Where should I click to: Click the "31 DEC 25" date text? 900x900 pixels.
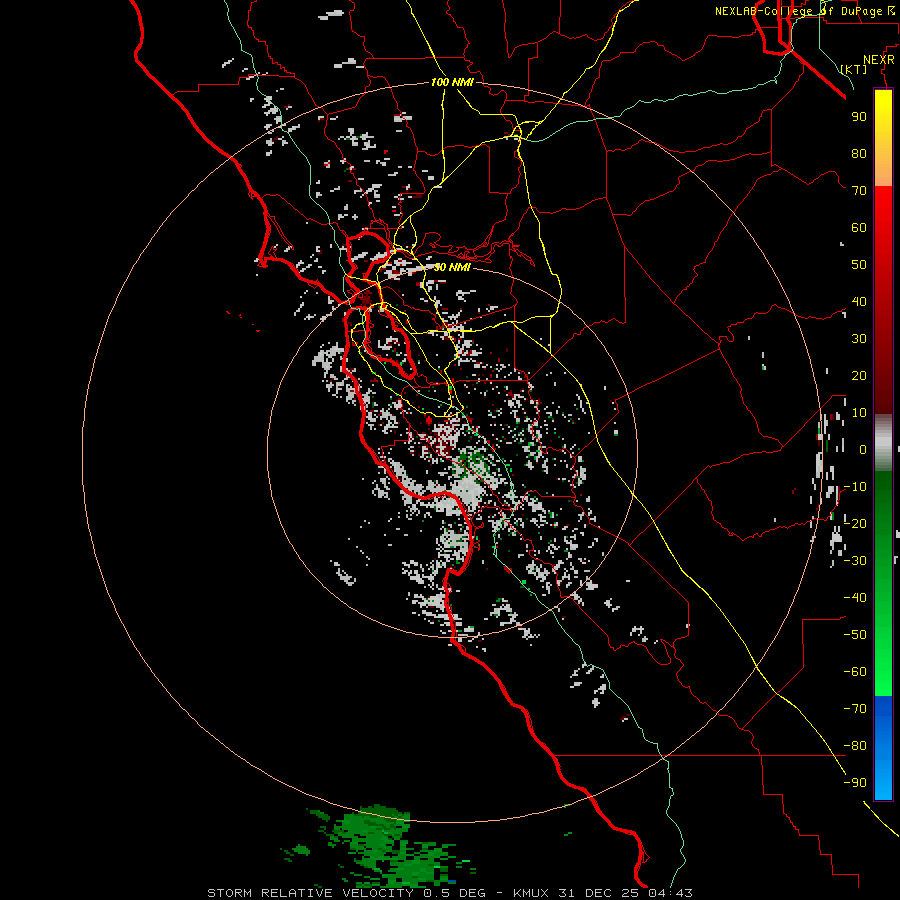pyautogui.click(x=599, y=893)
